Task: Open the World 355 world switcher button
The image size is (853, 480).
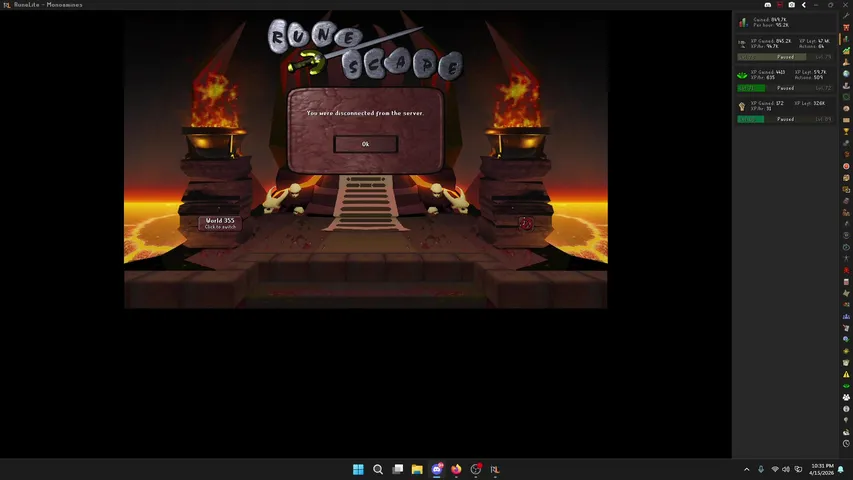Action: (x=220, y=223)
